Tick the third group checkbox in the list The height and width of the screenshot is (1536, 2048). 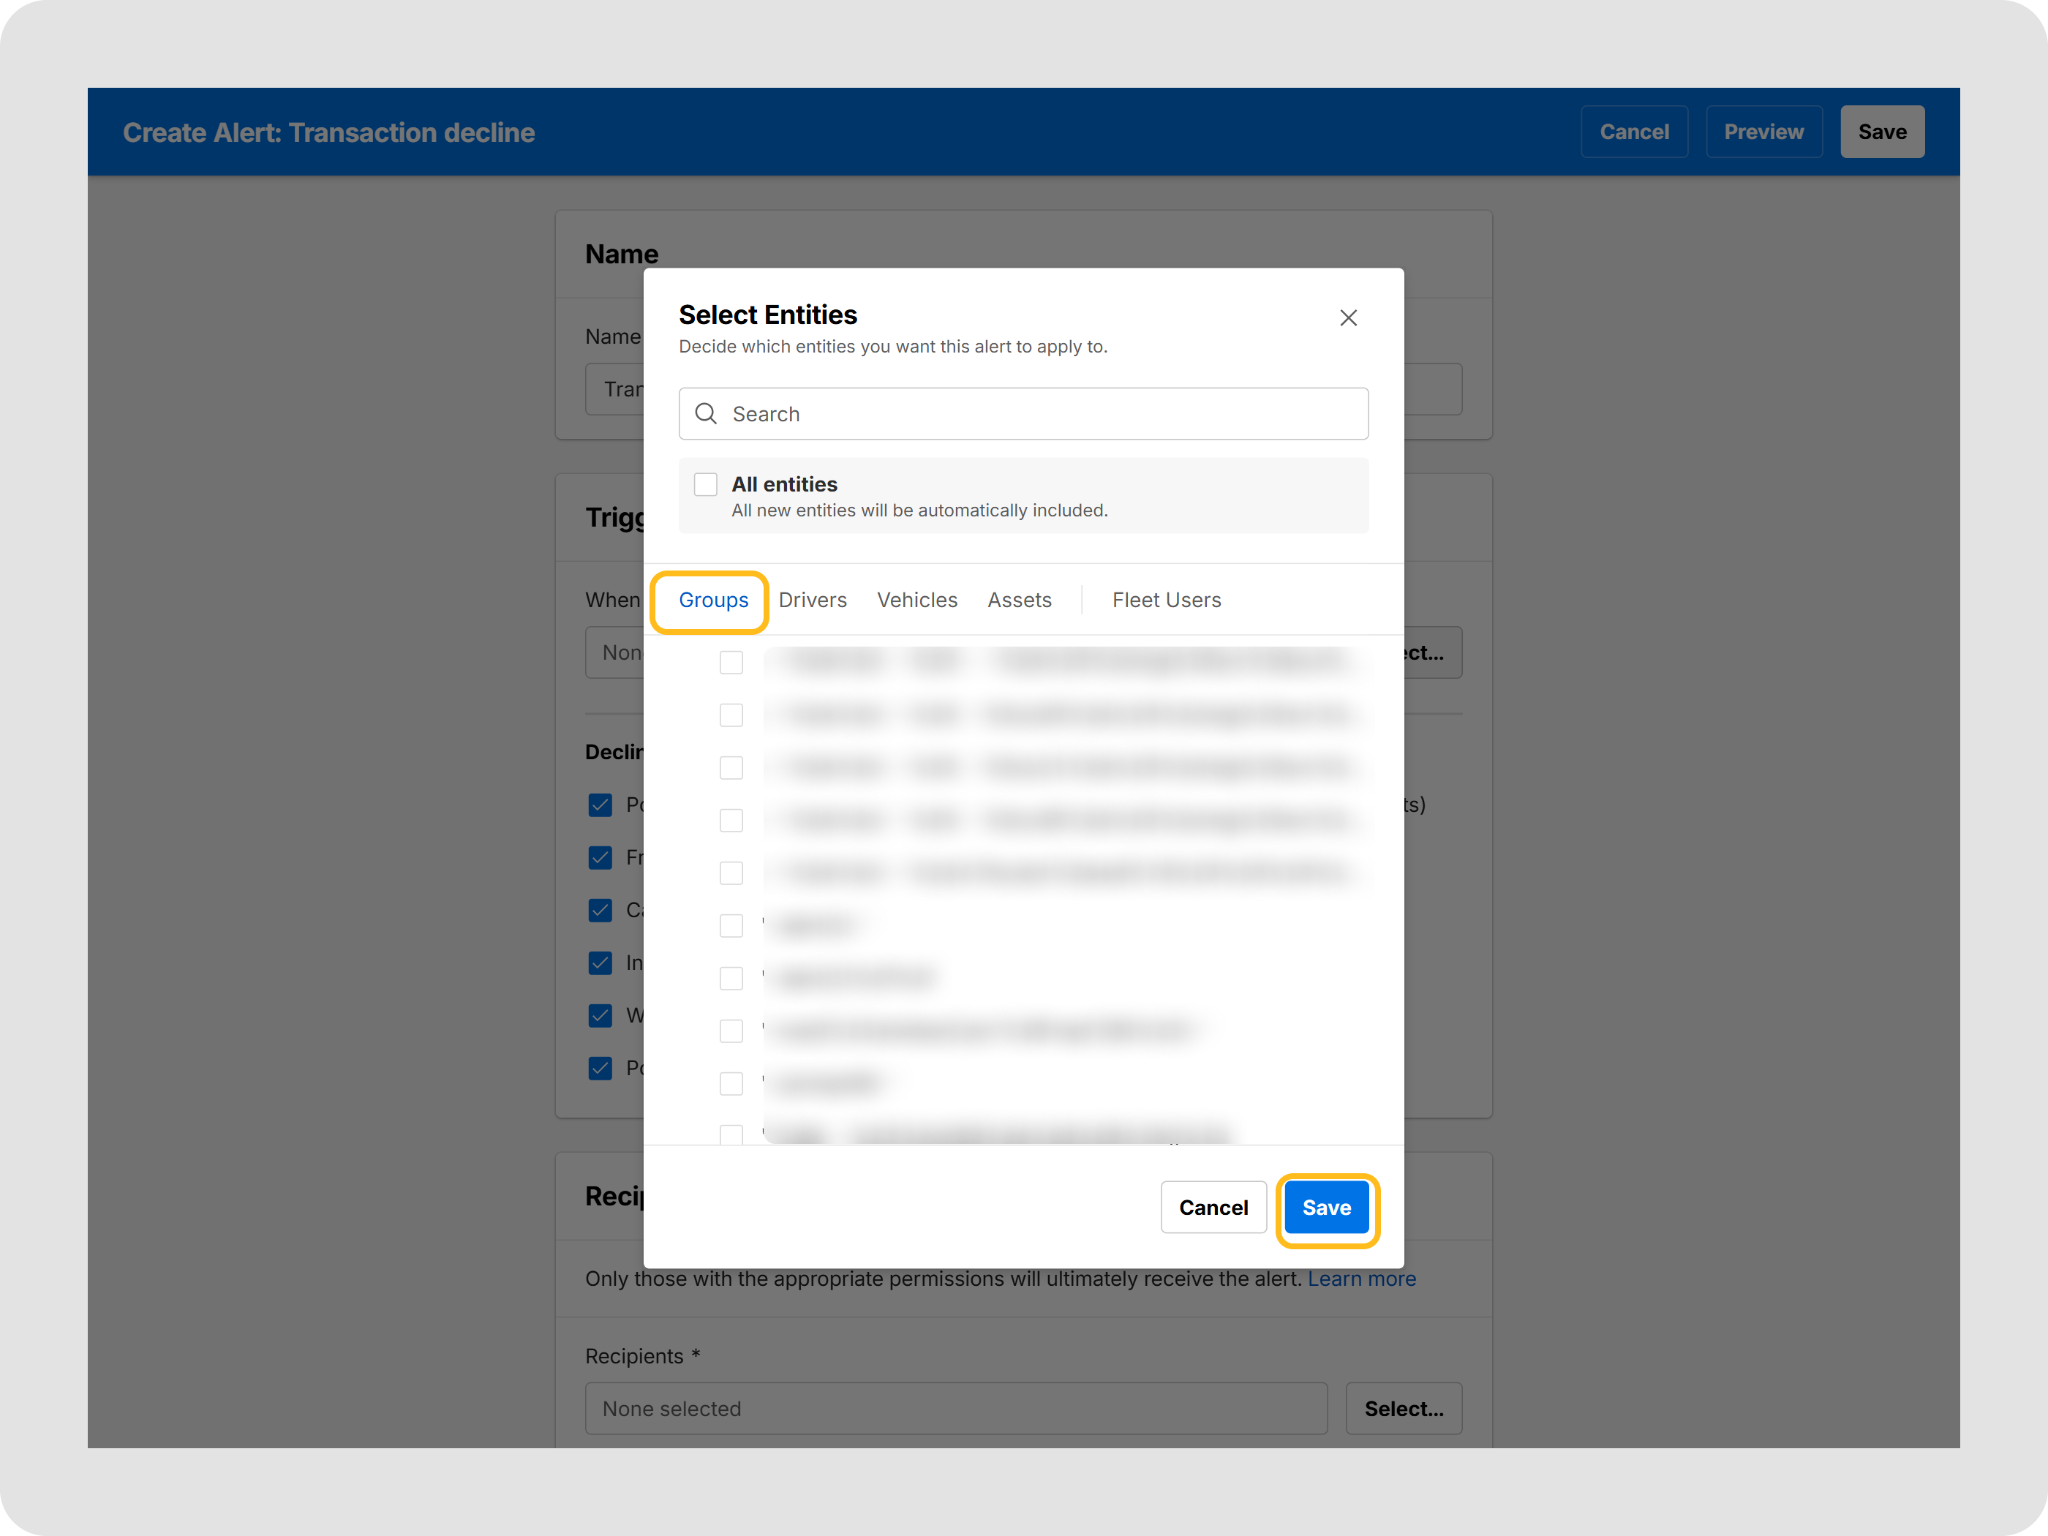coord(731,768)
